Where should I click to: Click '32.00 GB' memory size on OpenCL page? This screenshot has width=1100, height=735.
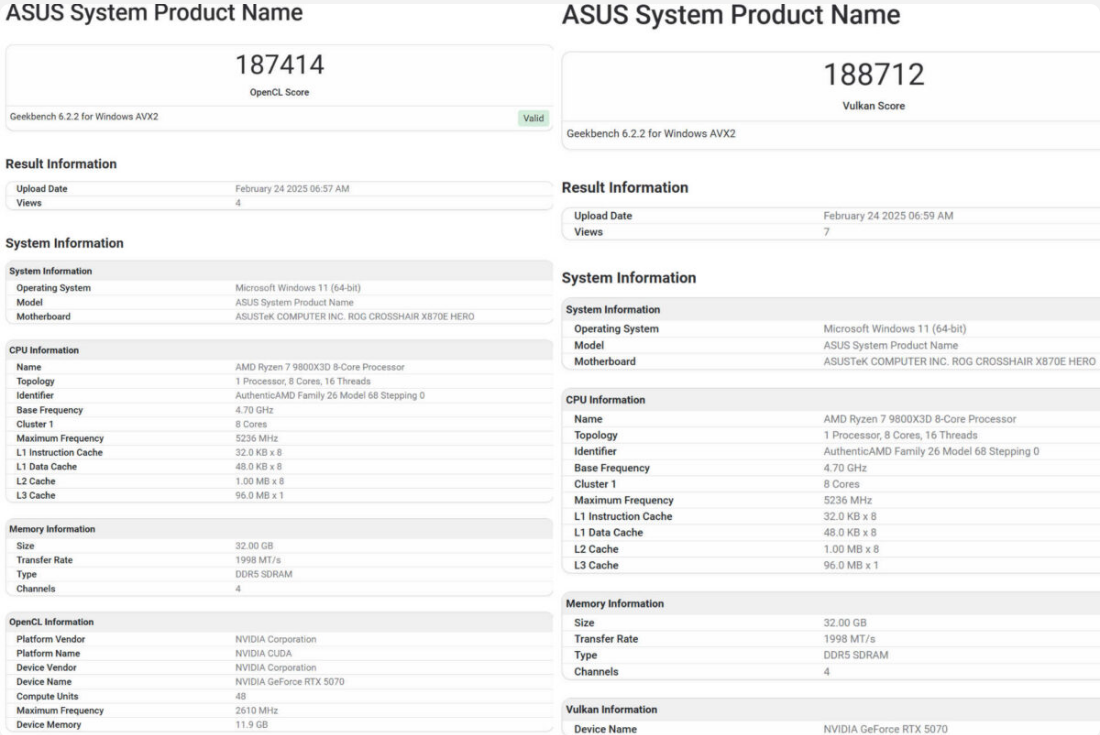coord(254,546)
